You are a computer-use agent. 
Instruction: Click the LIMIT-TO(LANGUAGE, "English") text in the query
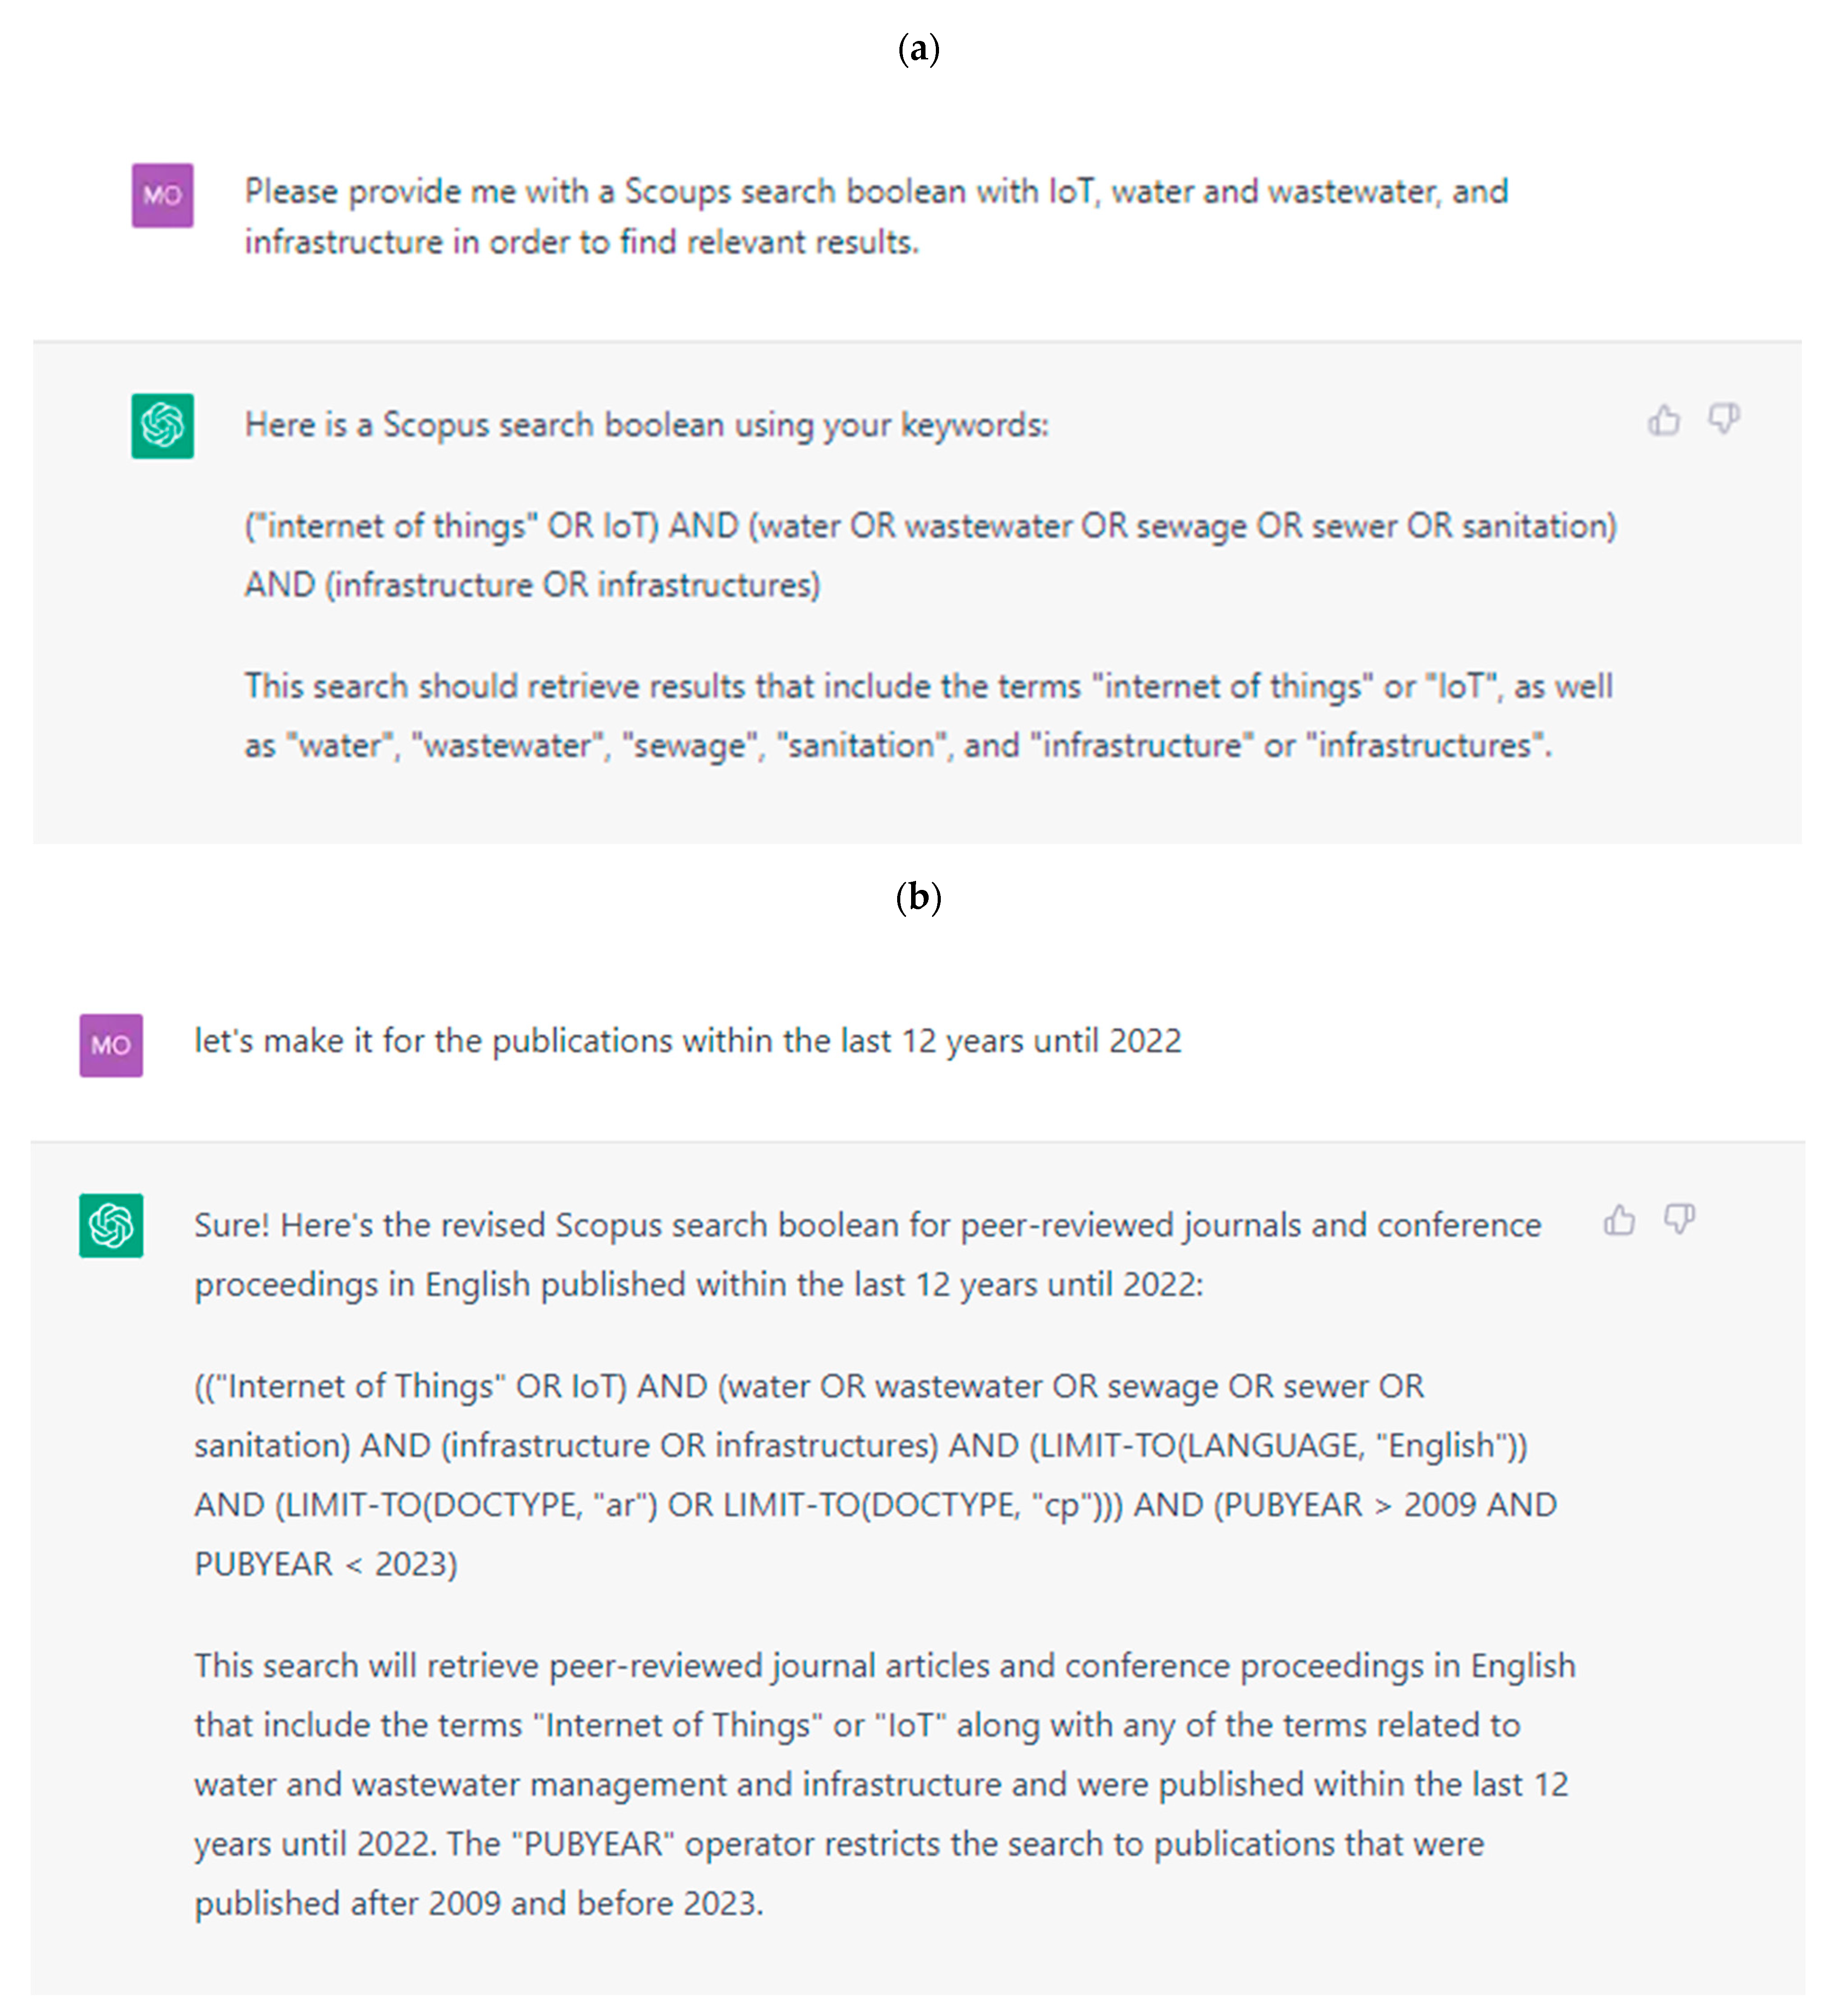[1278, 1446]
